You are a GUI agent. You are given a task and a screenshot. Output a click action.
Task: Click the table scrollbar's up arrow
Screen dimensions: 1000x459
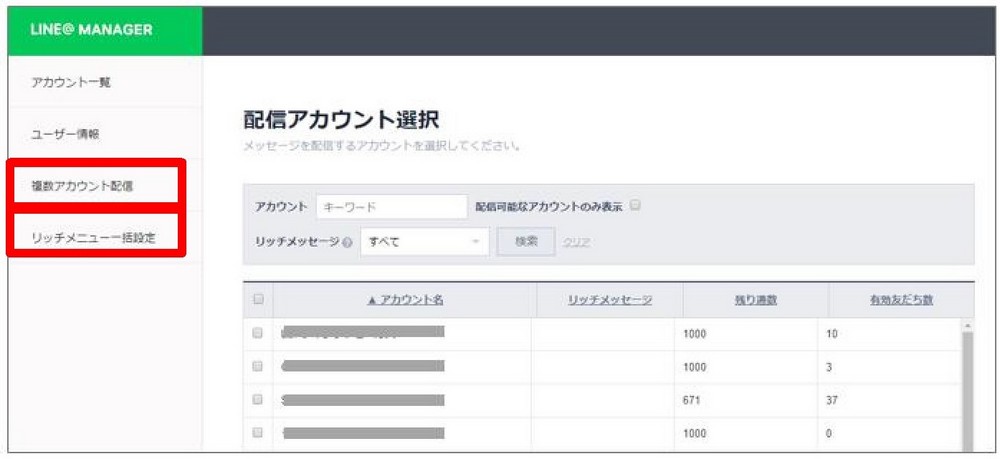coord(966,326)
